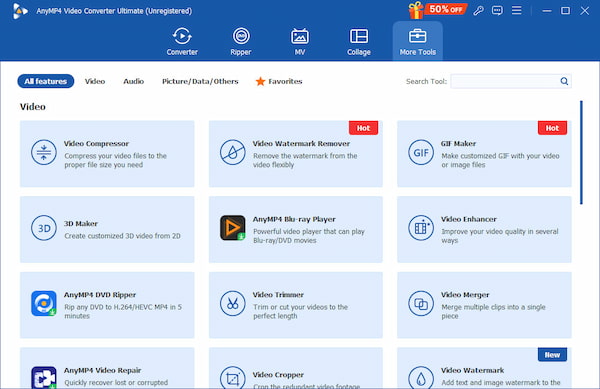Select the All features filter

click(x=46, y=81)
